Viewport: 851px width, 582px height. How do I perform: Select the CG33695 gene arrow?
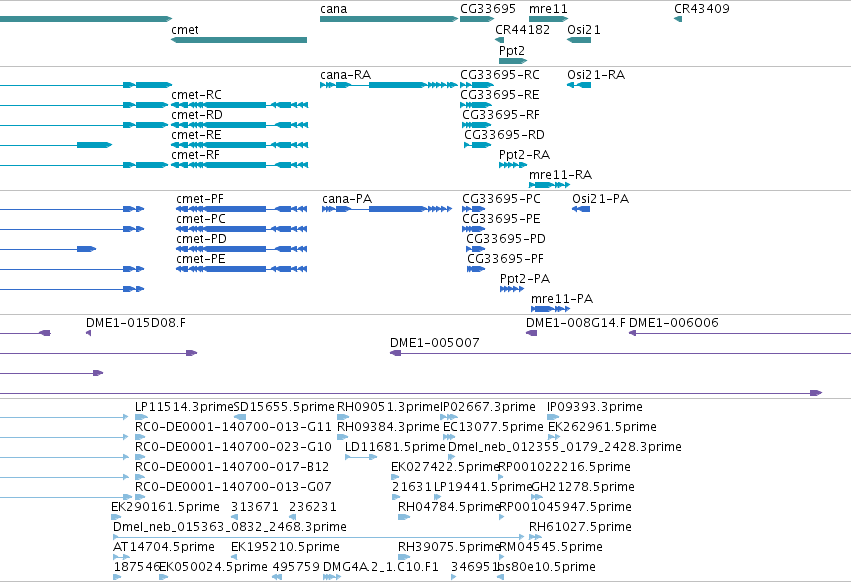477,19
